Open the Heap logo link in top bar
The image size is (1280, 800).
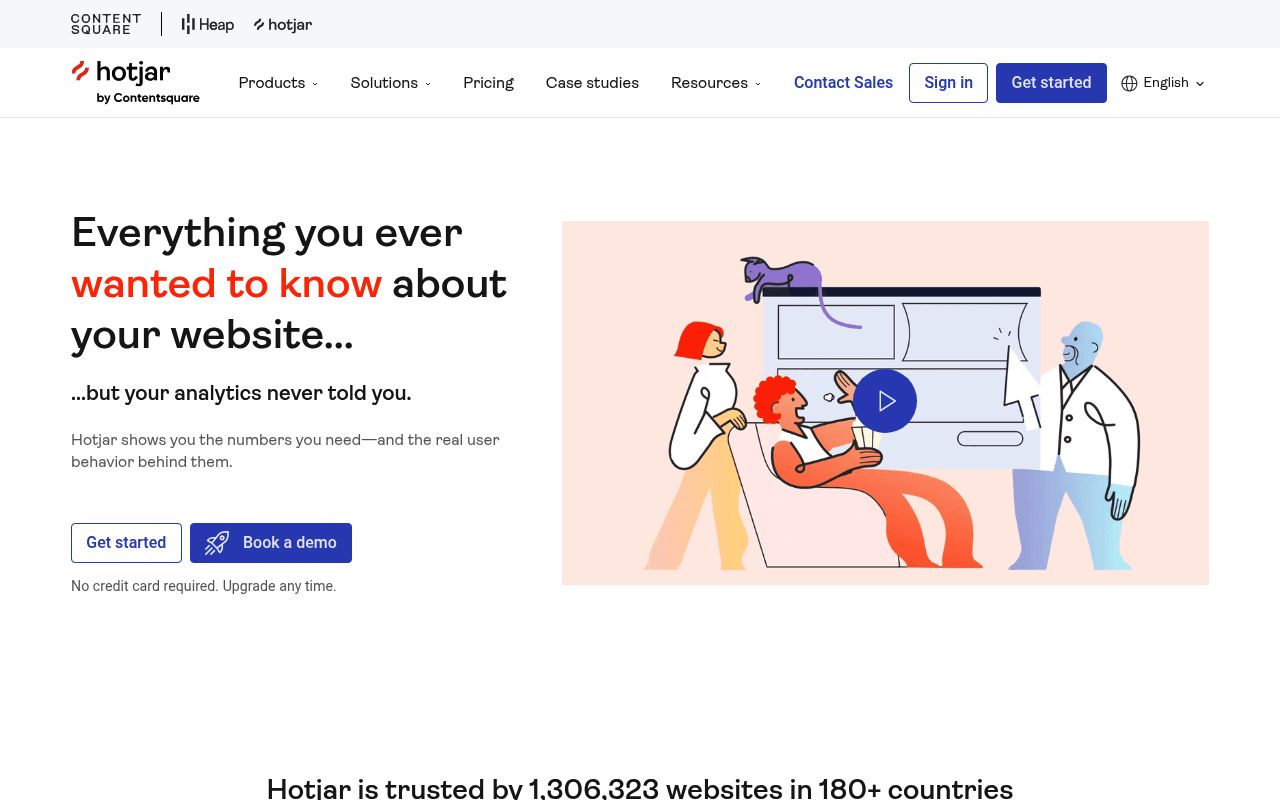click(x=208, y=24)
